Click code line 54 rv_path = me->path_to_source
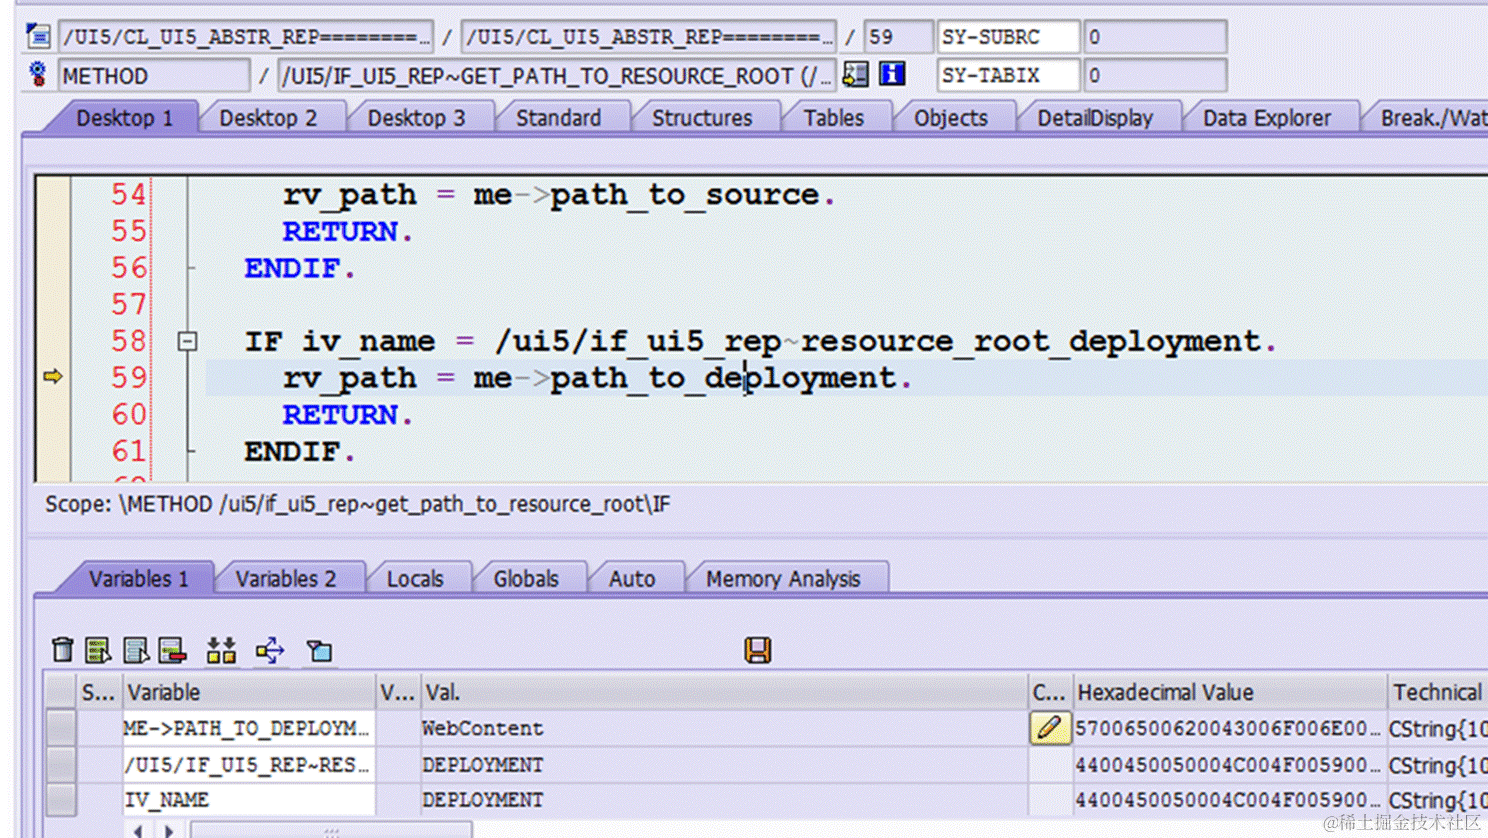This screenshot has width=1488, height=838. (559, 194)
